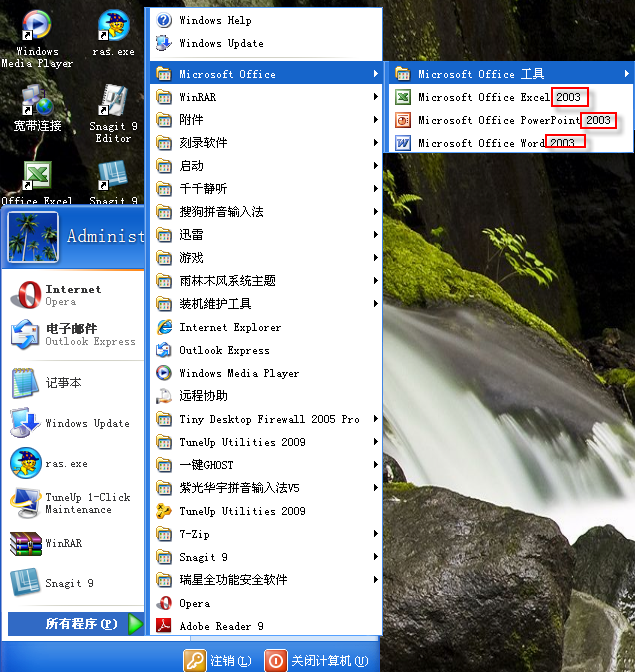Open 记事本 from recent programs
The width and height of the screenshot is (635, 672).
[73, 382]
